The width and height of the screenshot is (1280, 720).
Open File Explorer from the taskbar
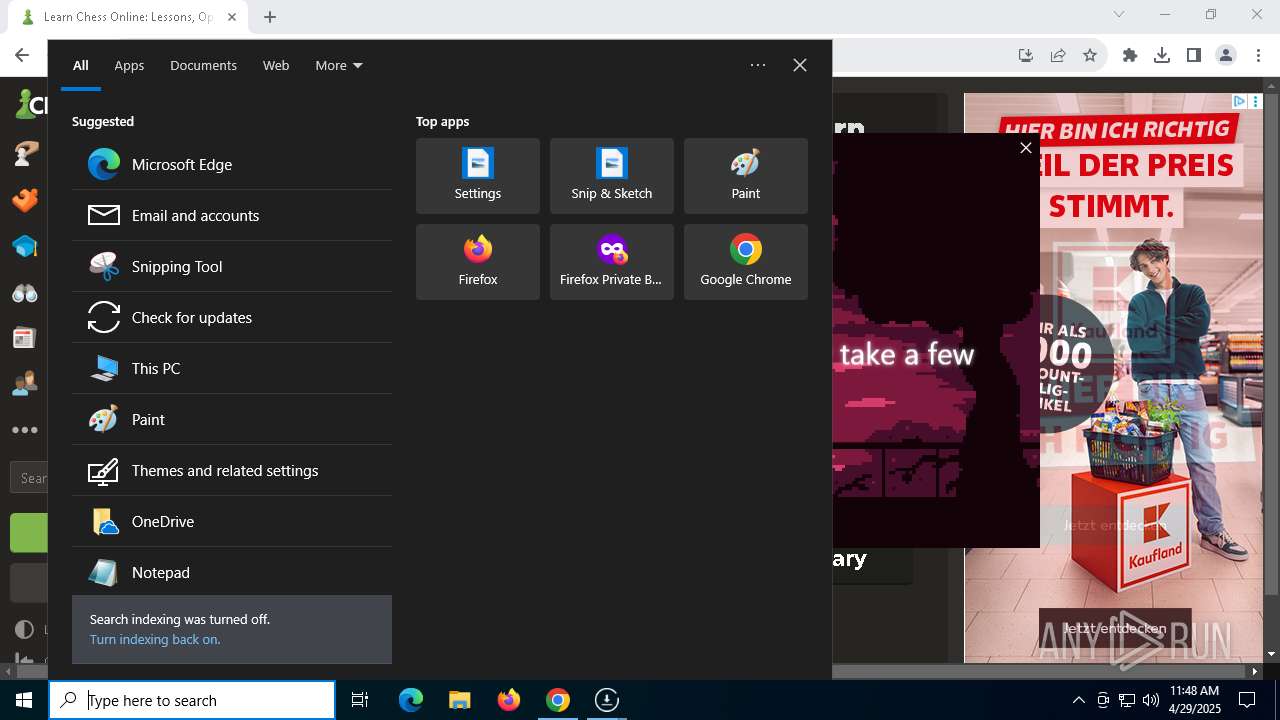(460, 700)
